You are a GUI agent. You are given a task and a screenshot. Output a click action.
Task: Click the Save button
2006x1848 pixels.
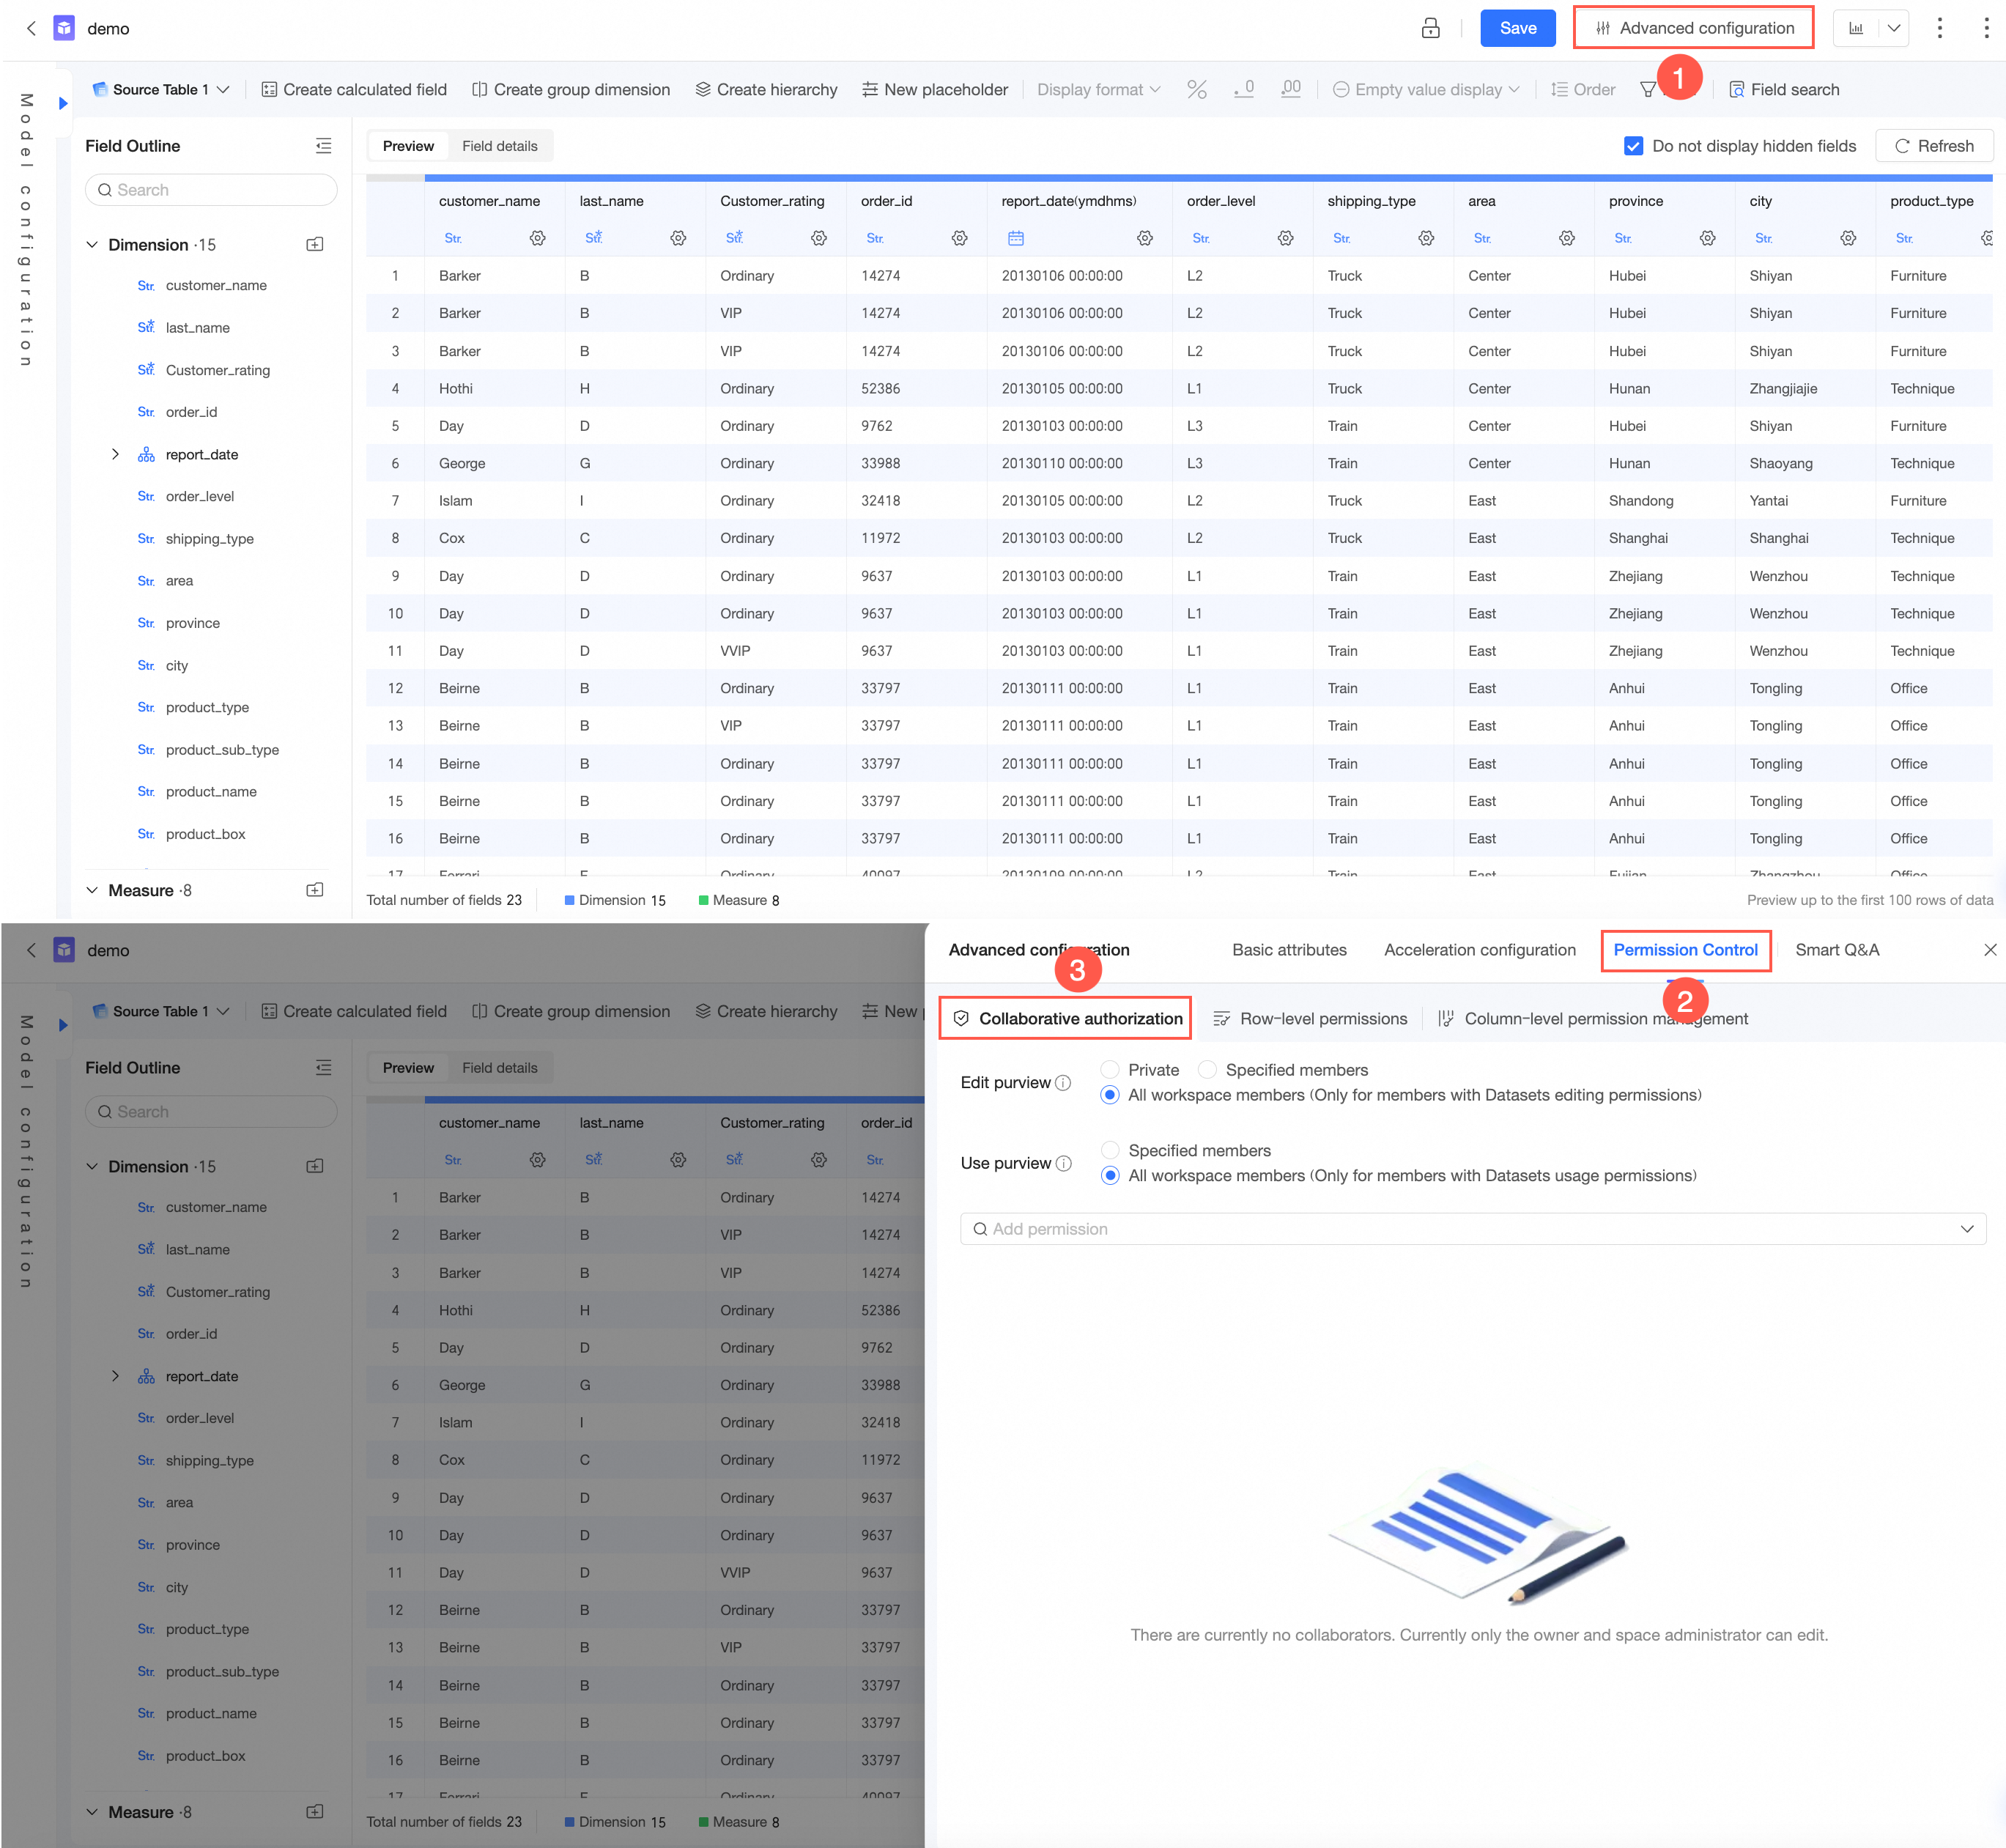click(x=1517, y=28)
